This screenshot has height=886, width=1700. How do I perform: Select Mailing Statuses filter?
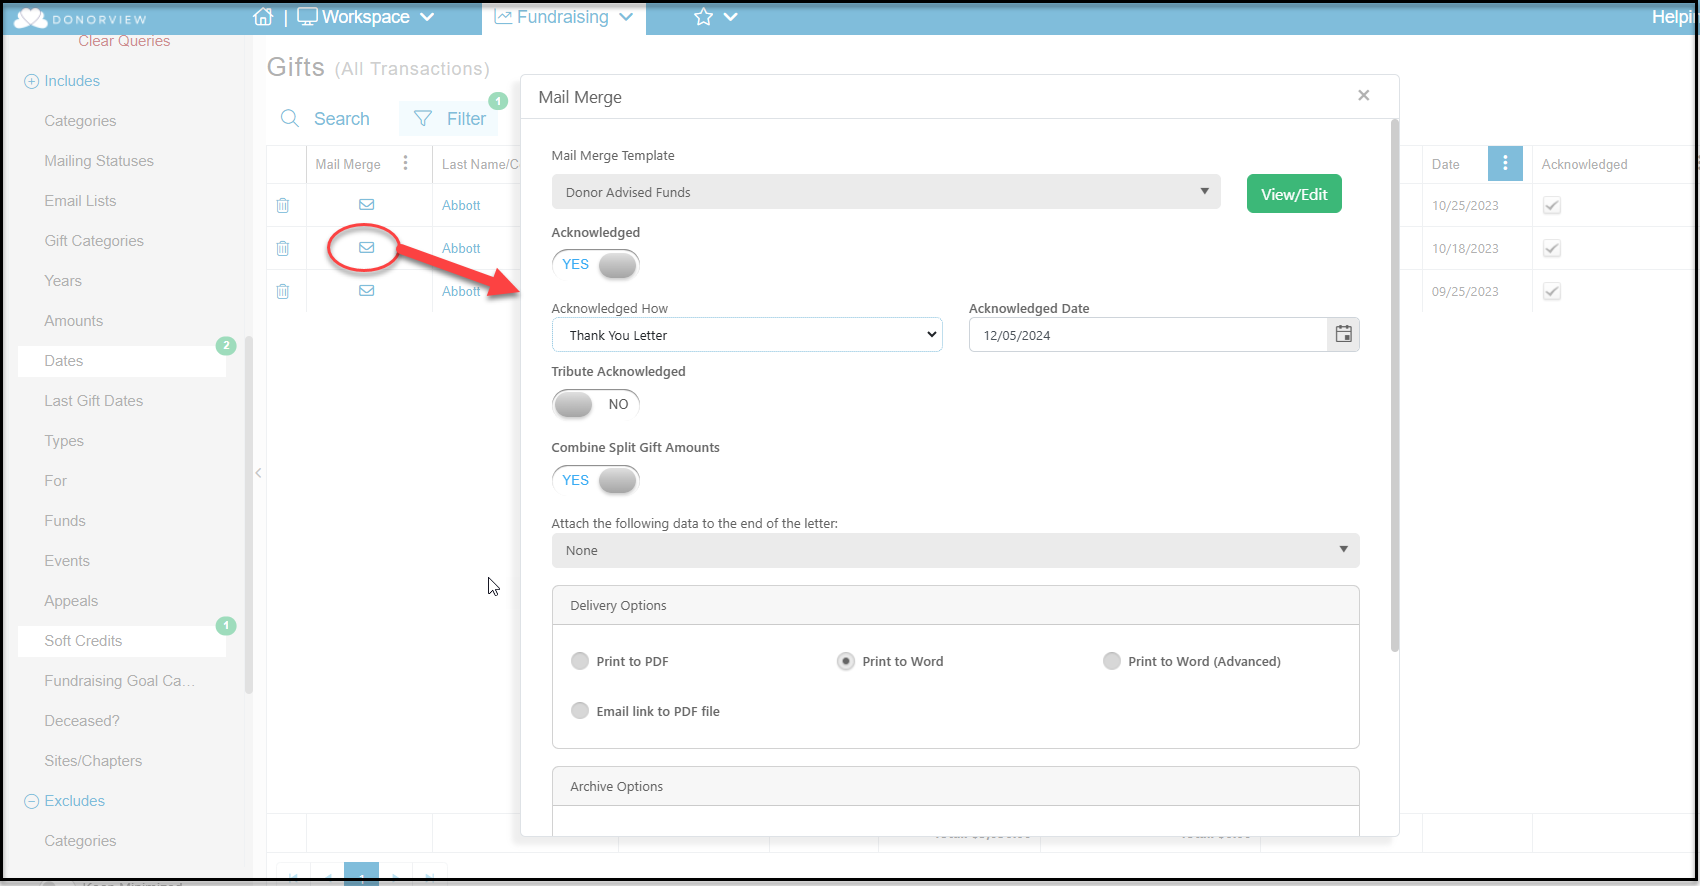[99, 161]
